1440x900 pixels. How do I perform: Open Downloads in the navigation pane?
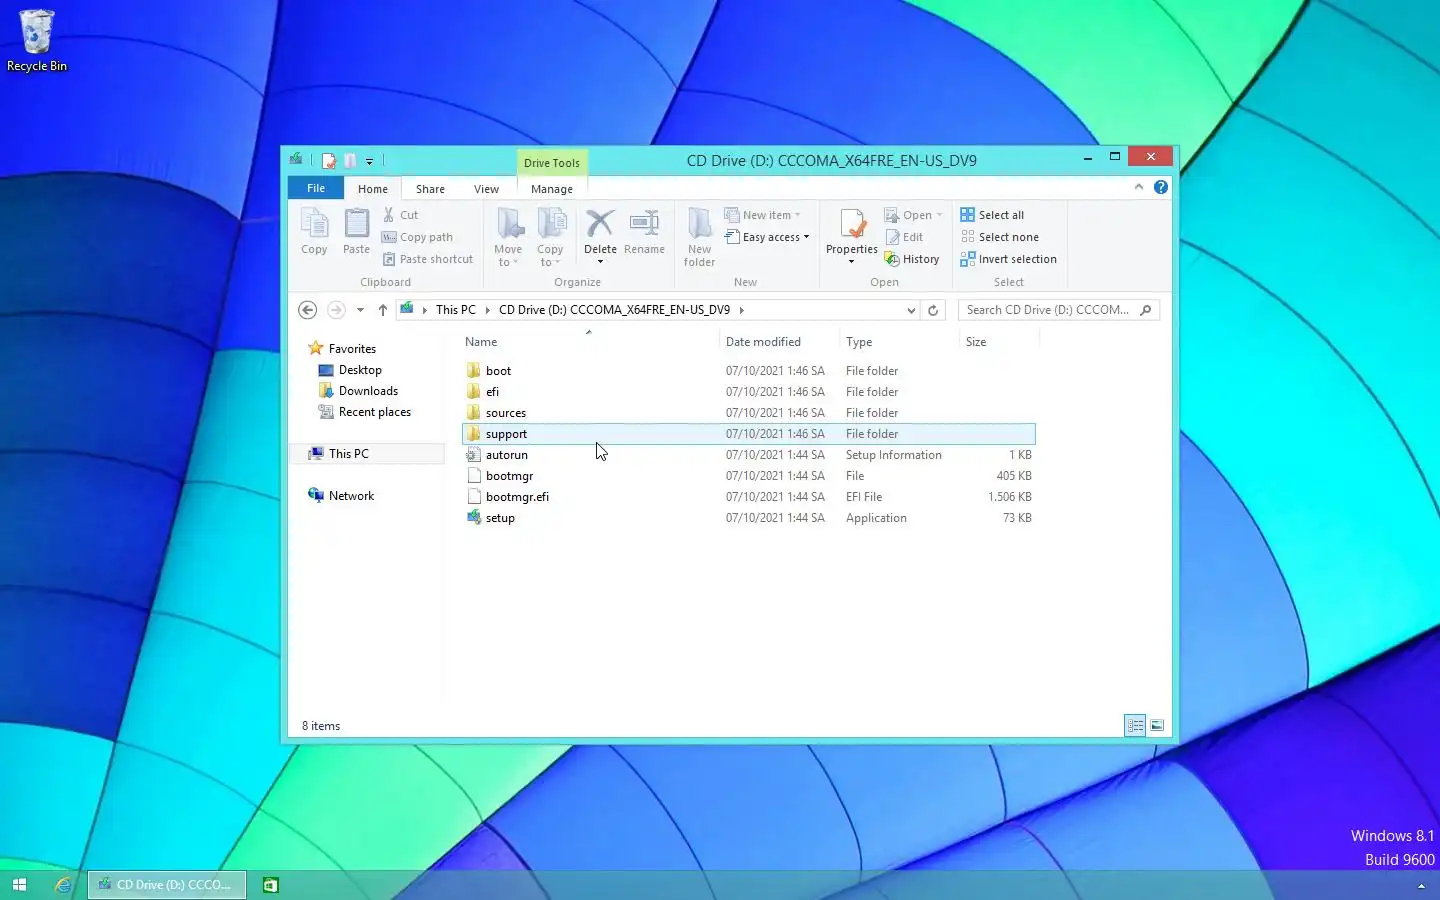tap(368, 391)
